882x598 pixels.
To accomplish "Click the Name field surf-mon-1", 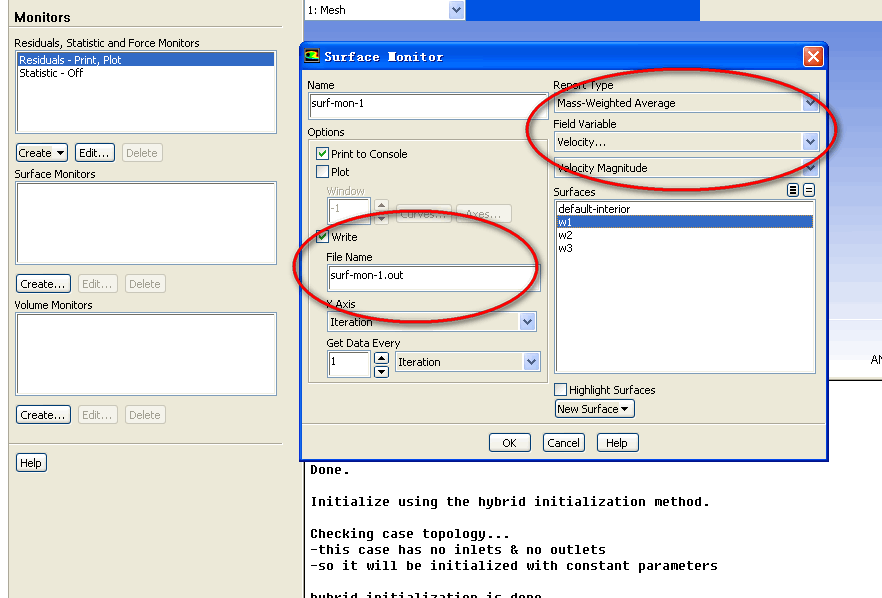I will point(428,106).
